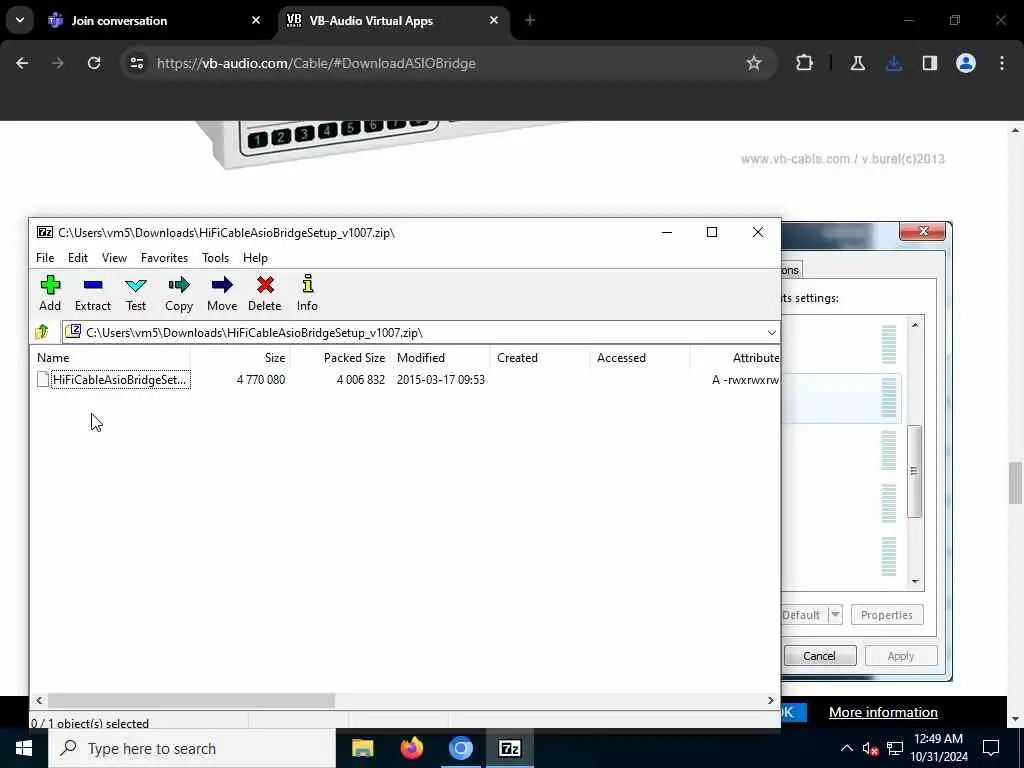The image size is (1024, 768).
Task: Click the 7-Zip taskbar icon
Action: coord(509,748)
